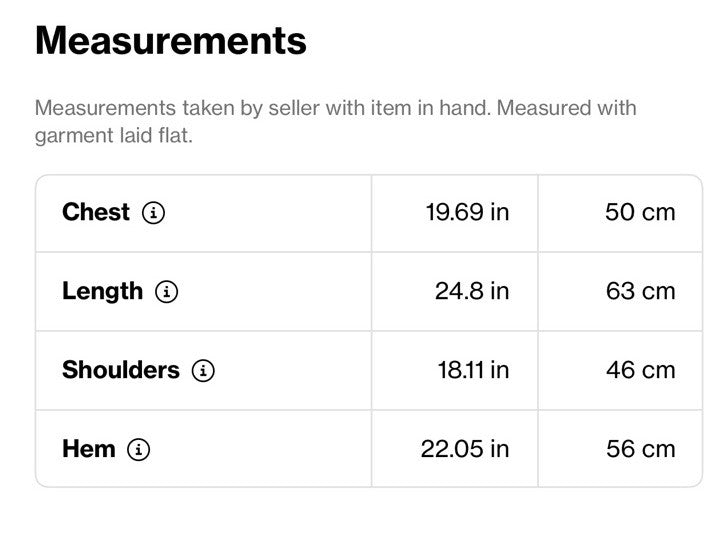Click the 22.05 in hem value

coord(465,449)
